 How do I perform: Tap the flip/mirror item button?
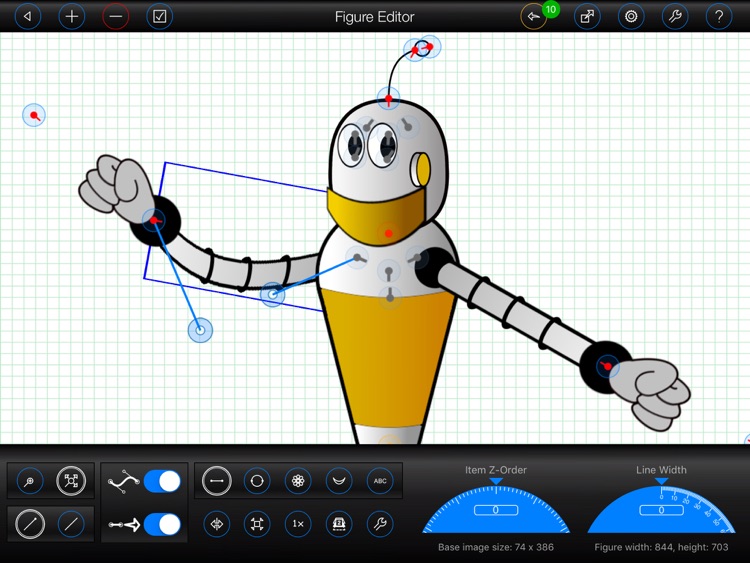pyautogui.click(x=217, y=524)
